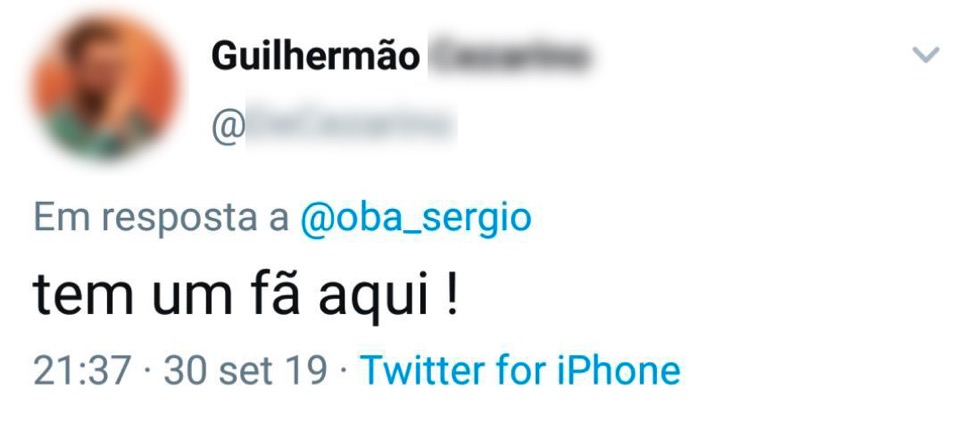Click the @ symbol before the handle
Screen dimensions: 972x423
click(228, 126)
